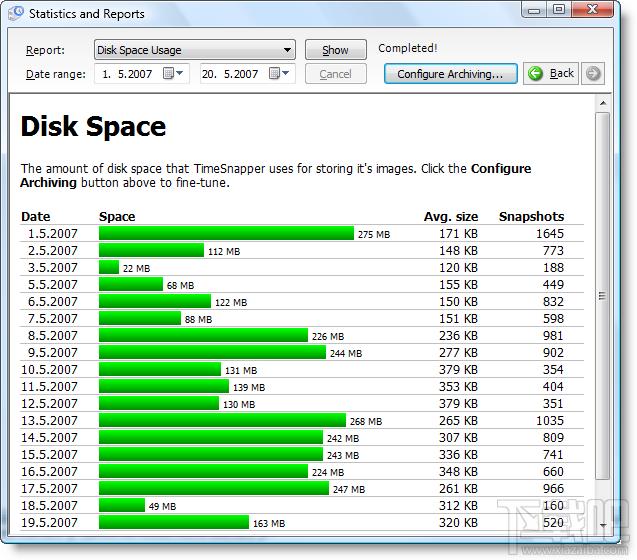Image resolution: width=637 pixels, height=560 pixels.
Task: Click the date 2.5.2007
Action: pos(52,251)
